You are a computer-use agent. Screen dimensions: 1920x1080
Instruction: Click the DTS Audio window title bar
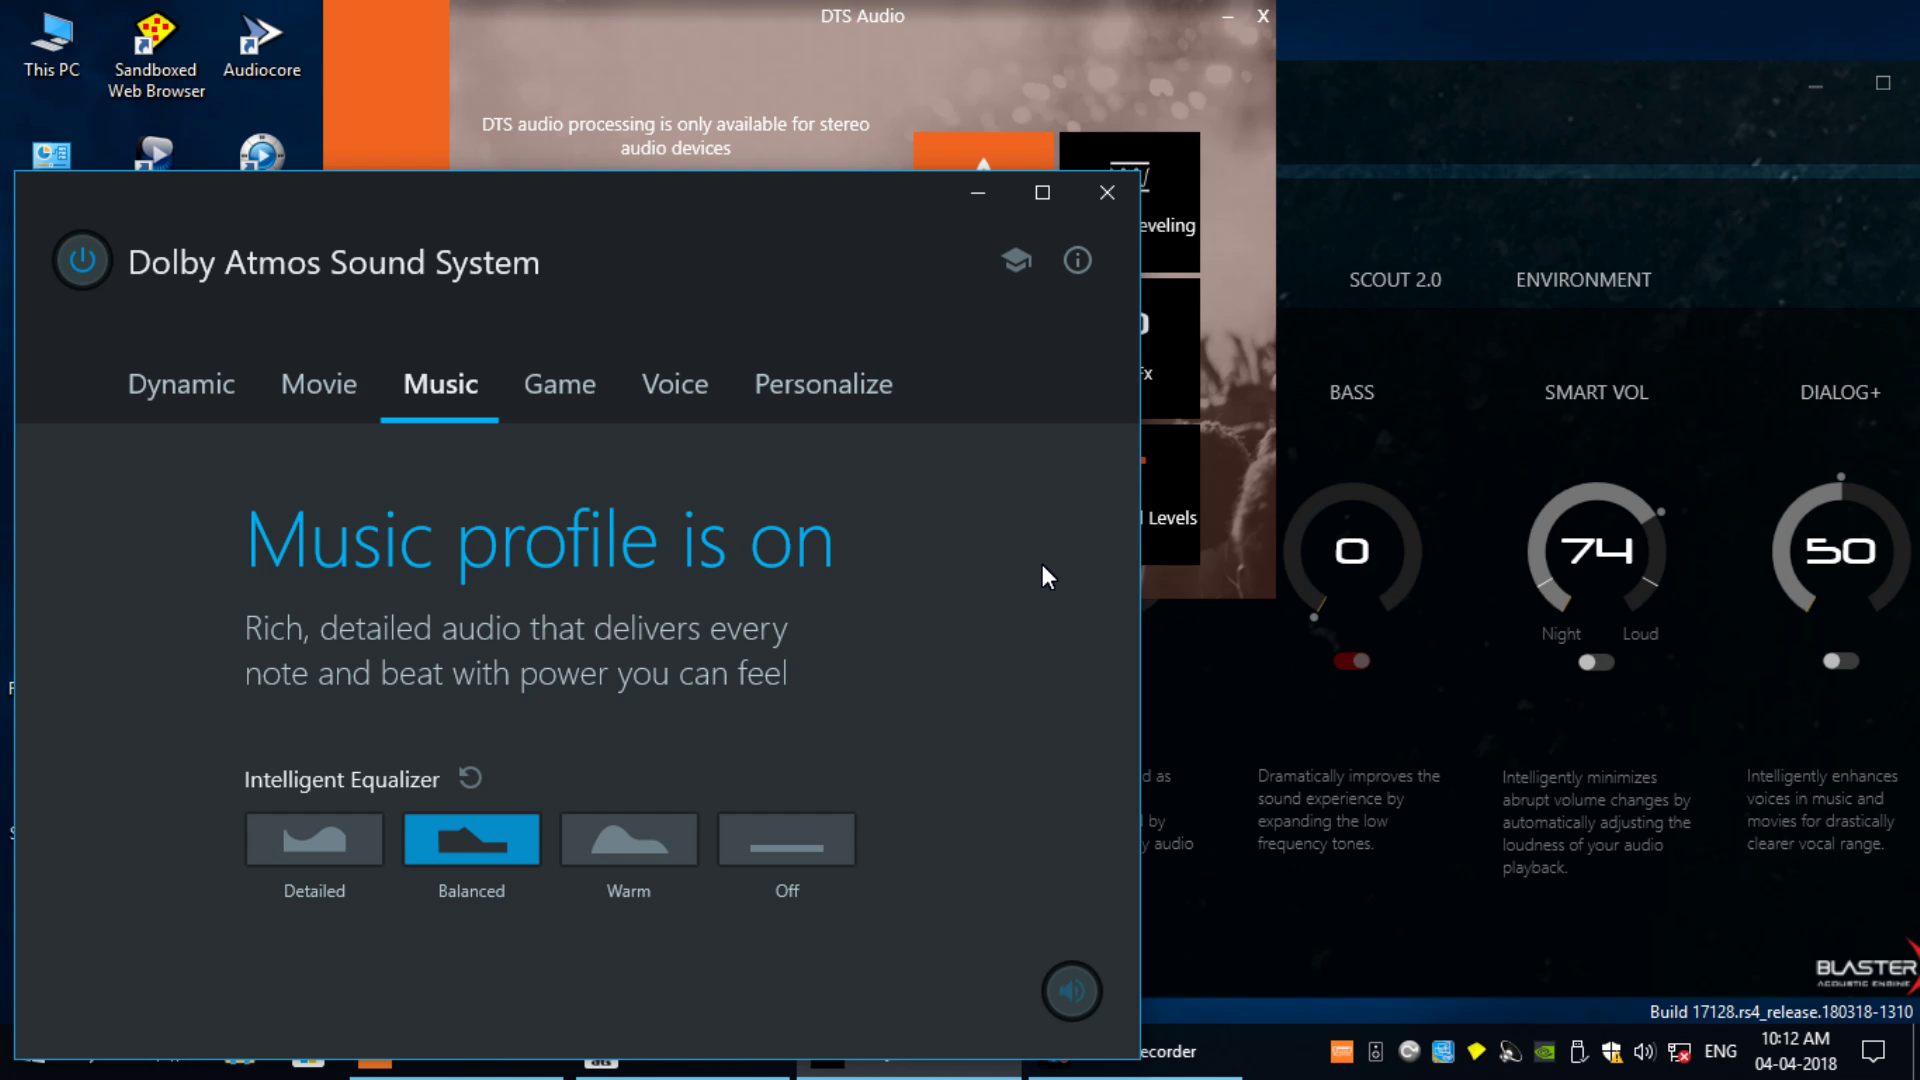pyautogui.click(x=864, y=16)
